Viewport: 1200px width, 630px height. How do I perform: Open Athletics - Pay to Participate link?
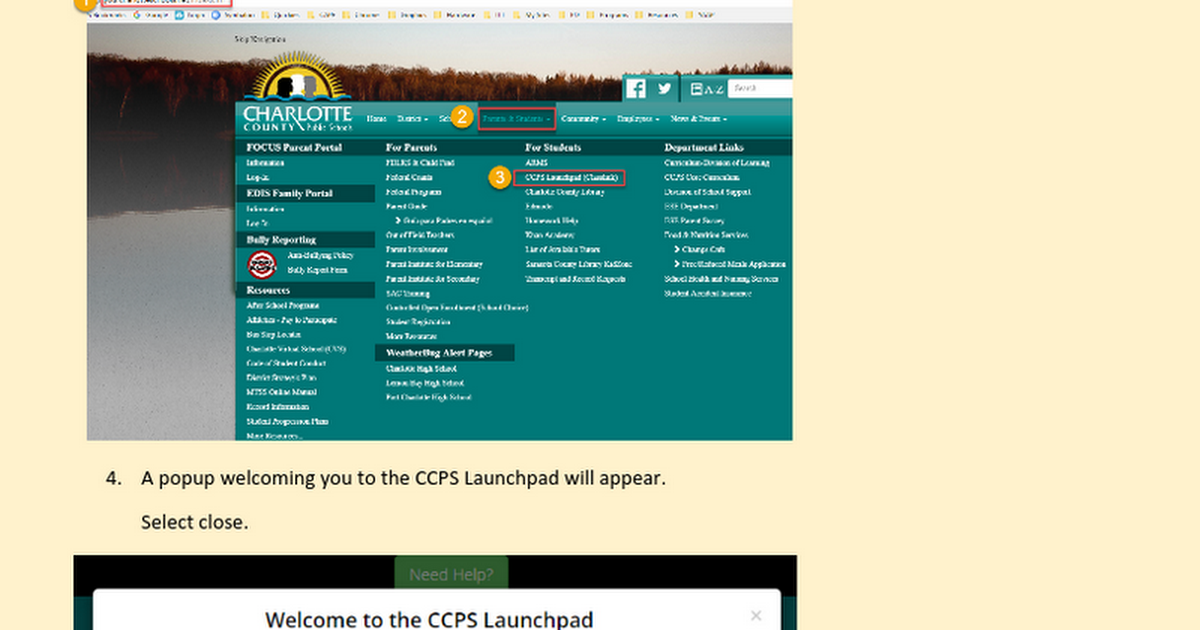(x=291, y=320)
